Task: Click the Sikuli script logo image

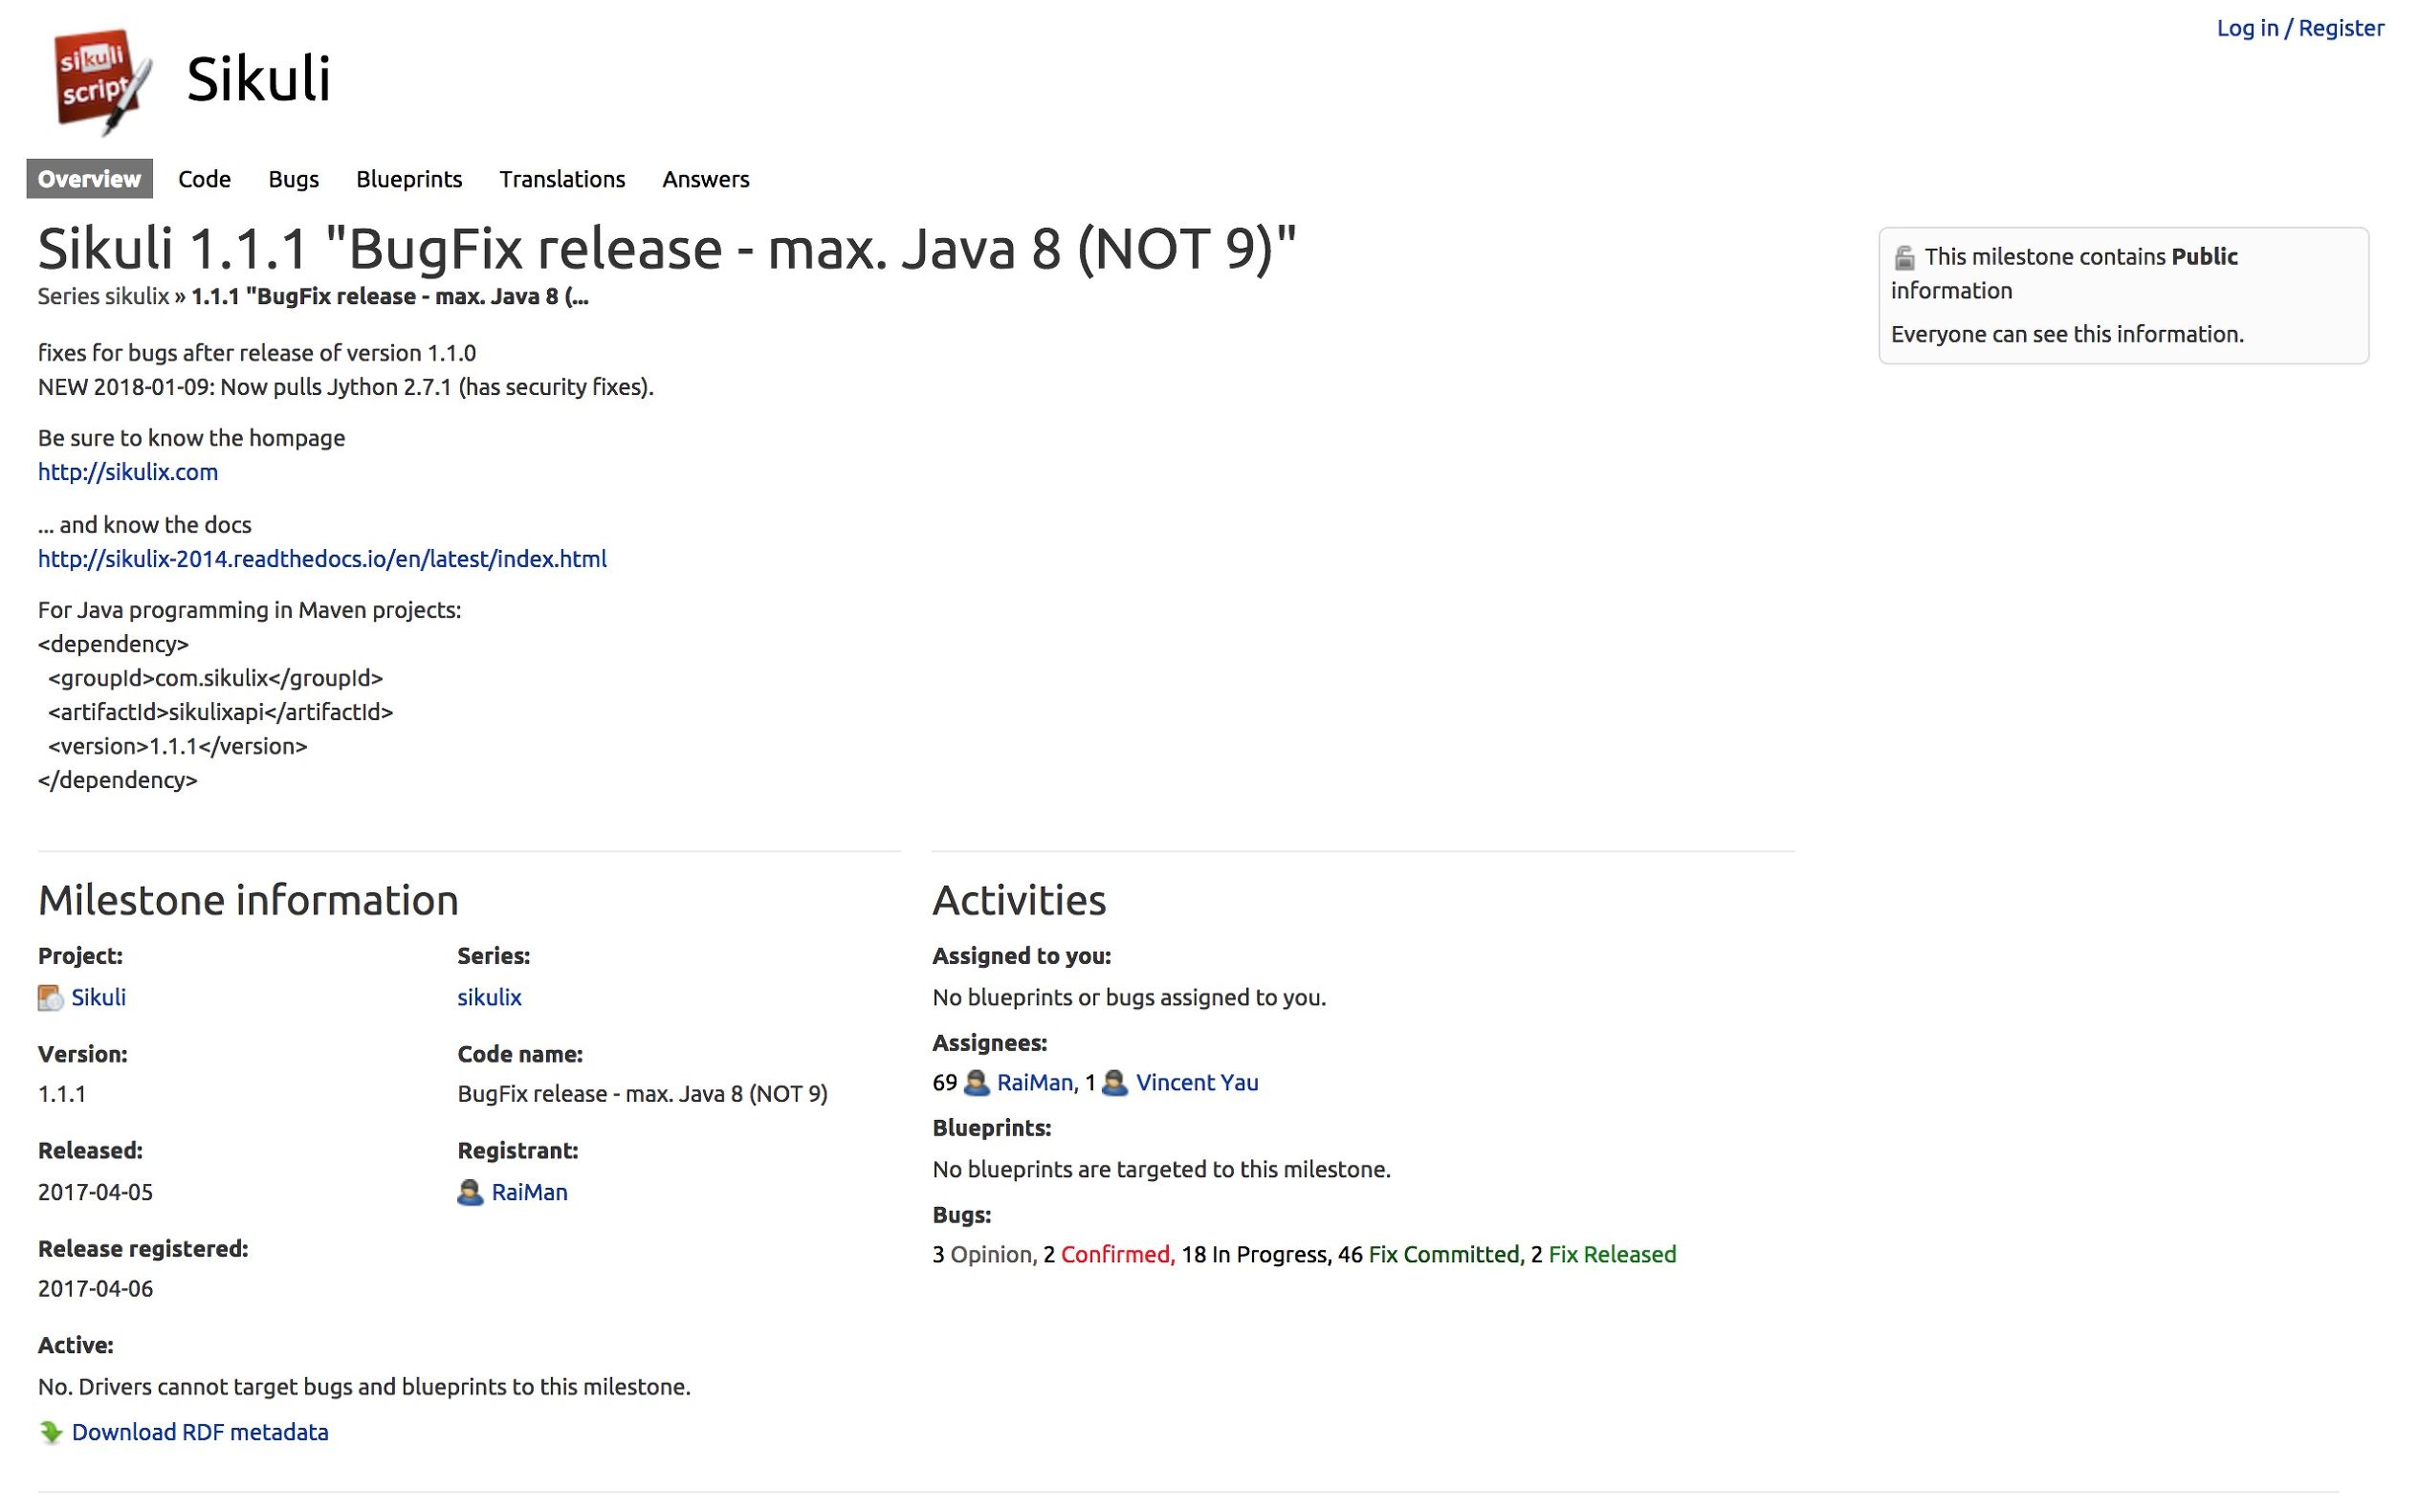Action: pyautogui.click(x=101, y=80)
